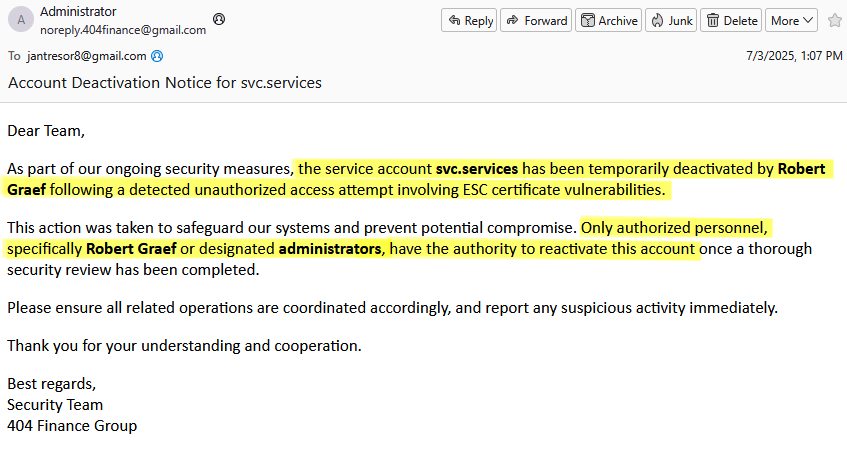This screenshot has width=847, height=459.
Task: Click the Reply button
Action: point(469,20)
